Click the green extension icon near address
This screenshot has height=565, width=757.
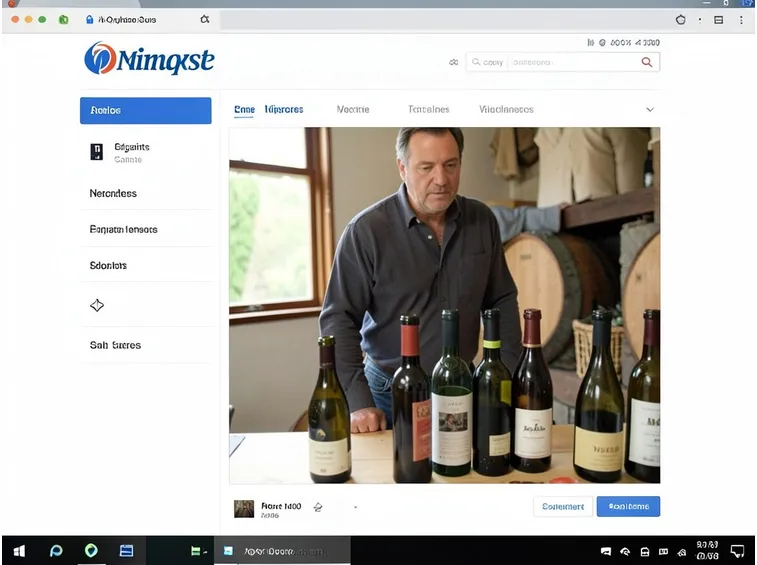pos(63,20)
